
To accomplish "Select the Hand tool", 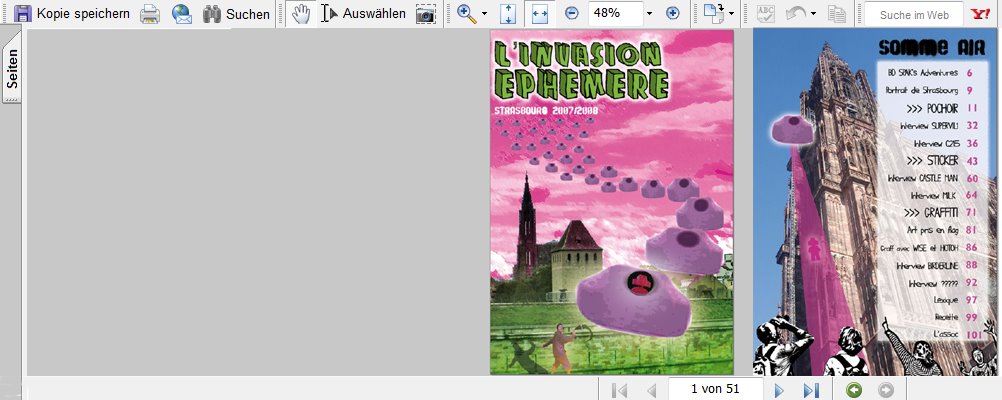I will tap(300, 13).
